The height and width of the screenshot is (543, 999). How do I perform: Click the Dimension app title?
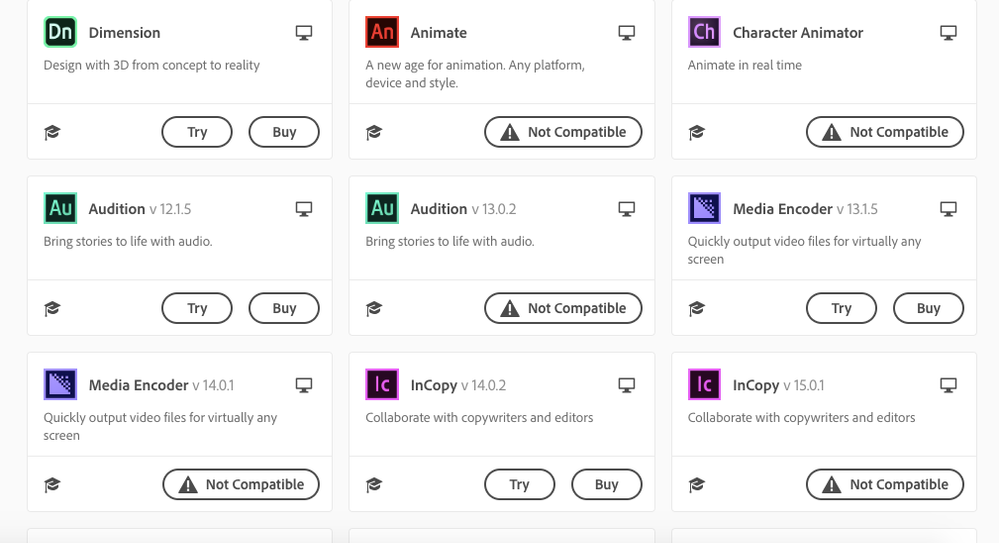(x=124, y=33)
